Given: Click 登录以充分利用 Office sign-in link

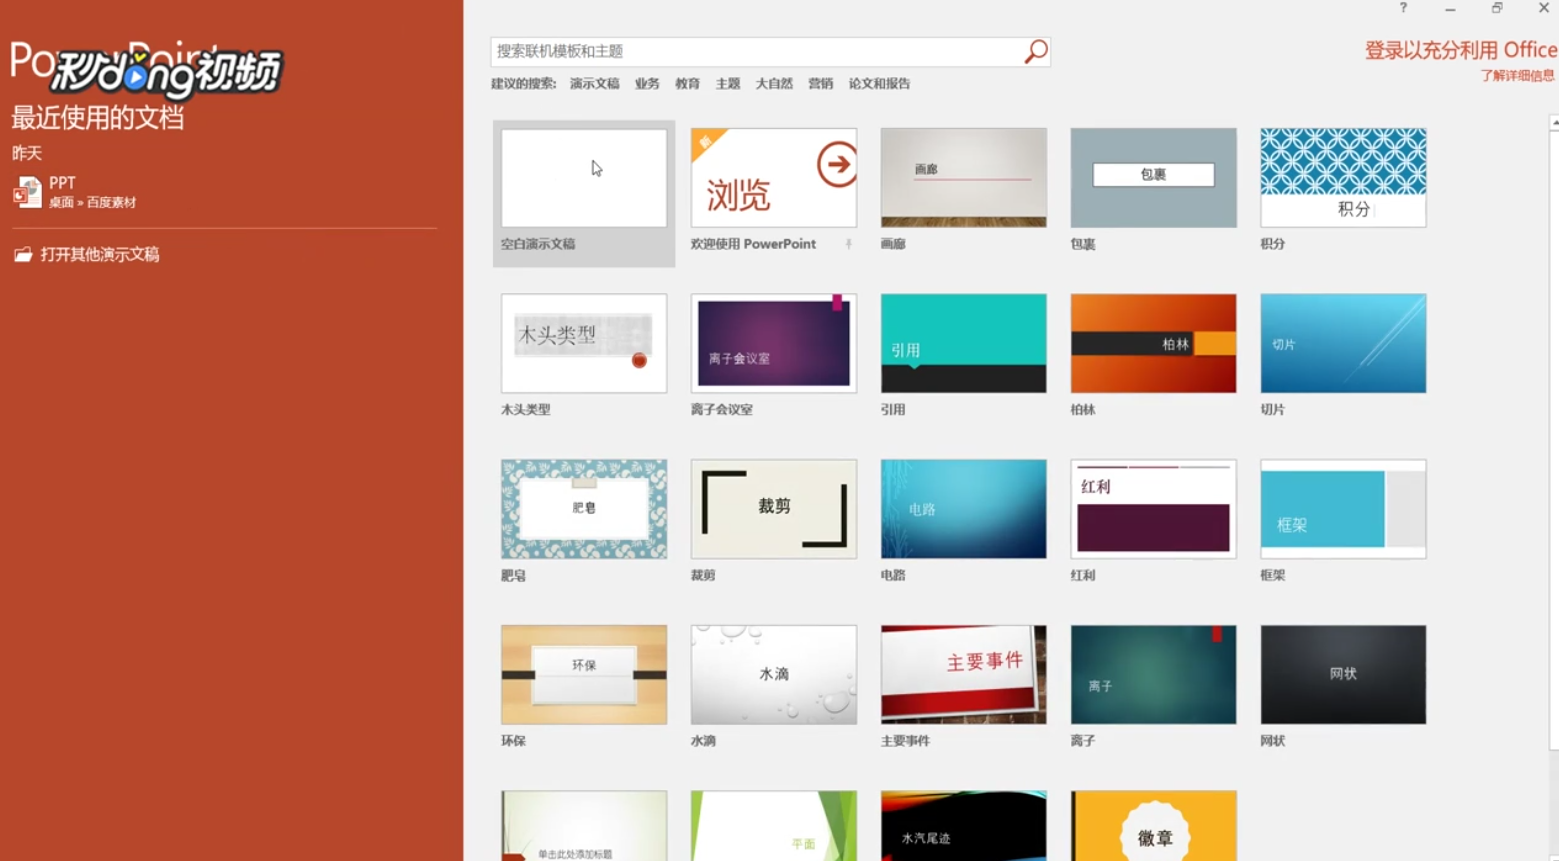Looking at the screenshot, I should coord(1461,50).
